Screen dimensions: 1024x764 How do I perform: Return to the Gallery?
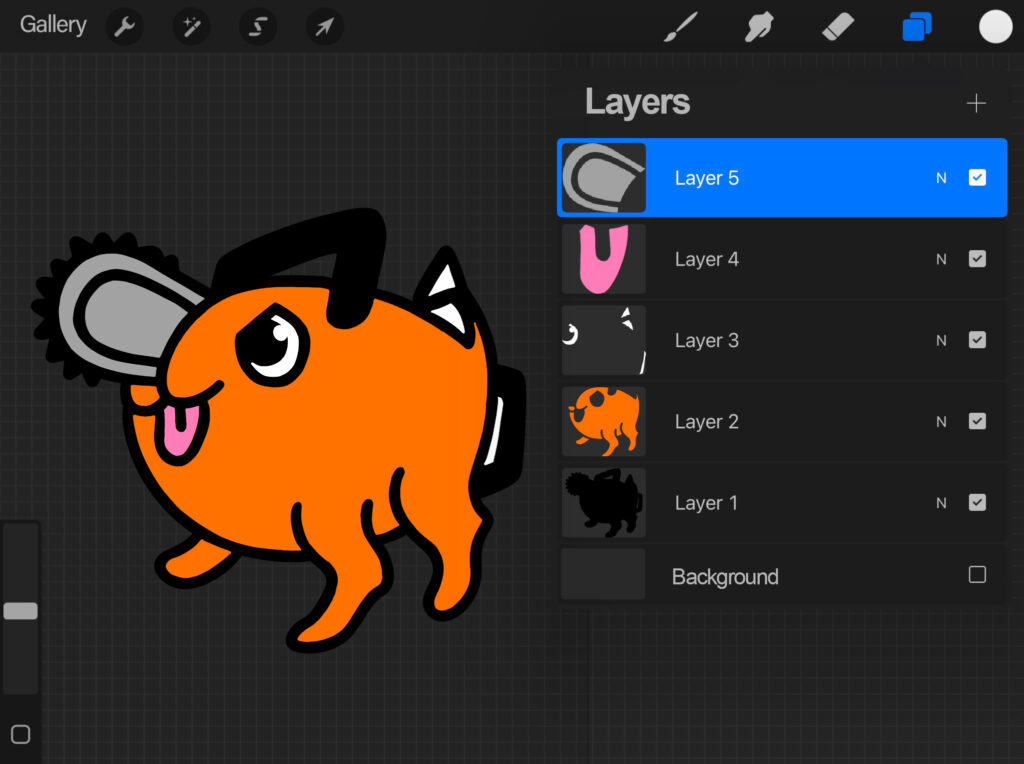(51, 25)
